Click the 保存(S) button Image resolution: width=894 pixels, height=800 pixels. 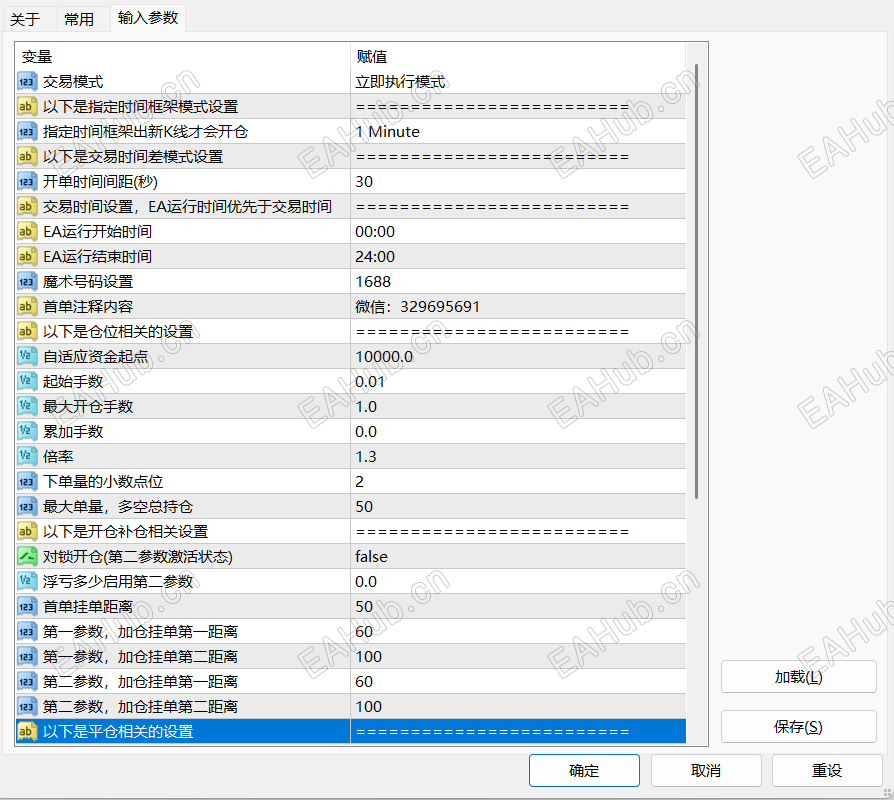[x=798, y=726]
